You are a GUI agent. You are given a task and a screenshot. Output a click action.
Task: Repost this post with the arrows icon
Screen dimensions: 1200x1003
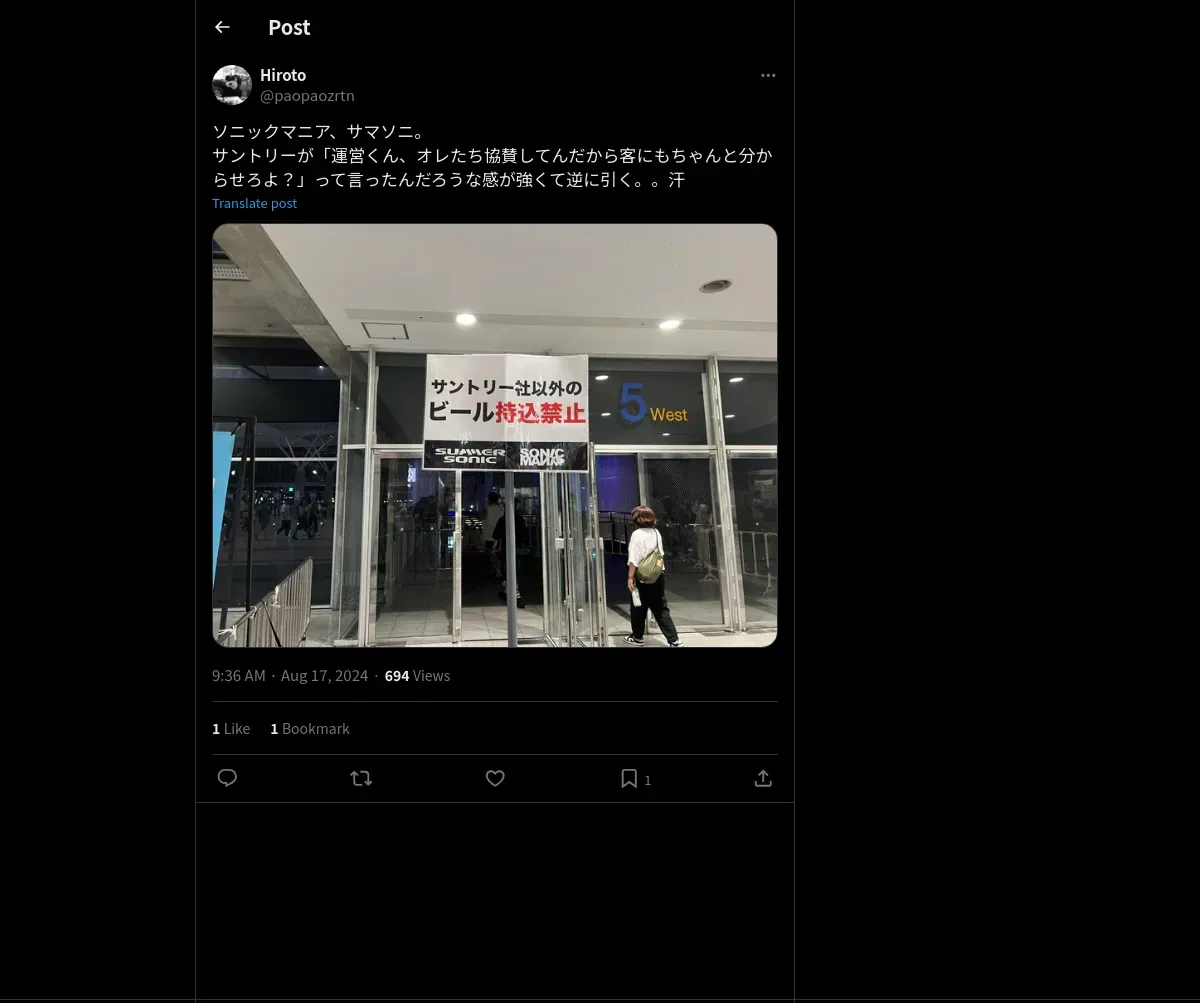pos(361,778)
